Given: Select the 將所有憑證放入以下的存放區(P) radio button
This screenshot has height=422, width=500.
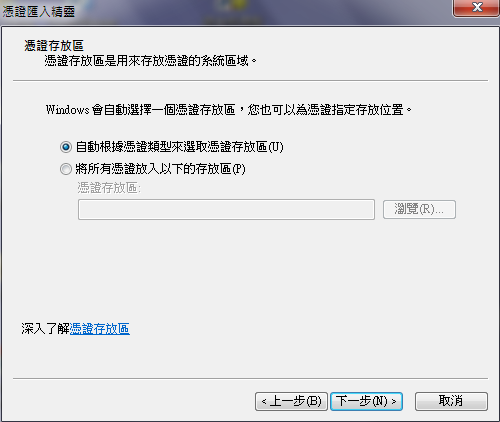Looking at the screenshot, I should (x=66, y=169).
